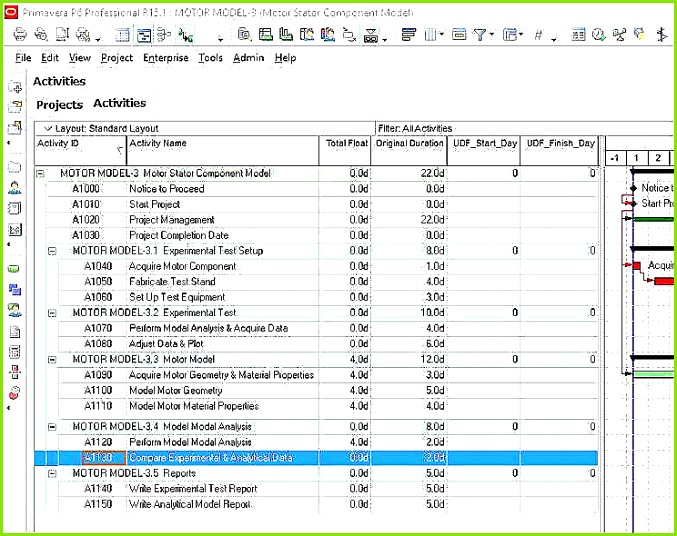The width and height of the screenshot is (677, 536).
Task: Open the Tools menu
Action: click(210, 57)
